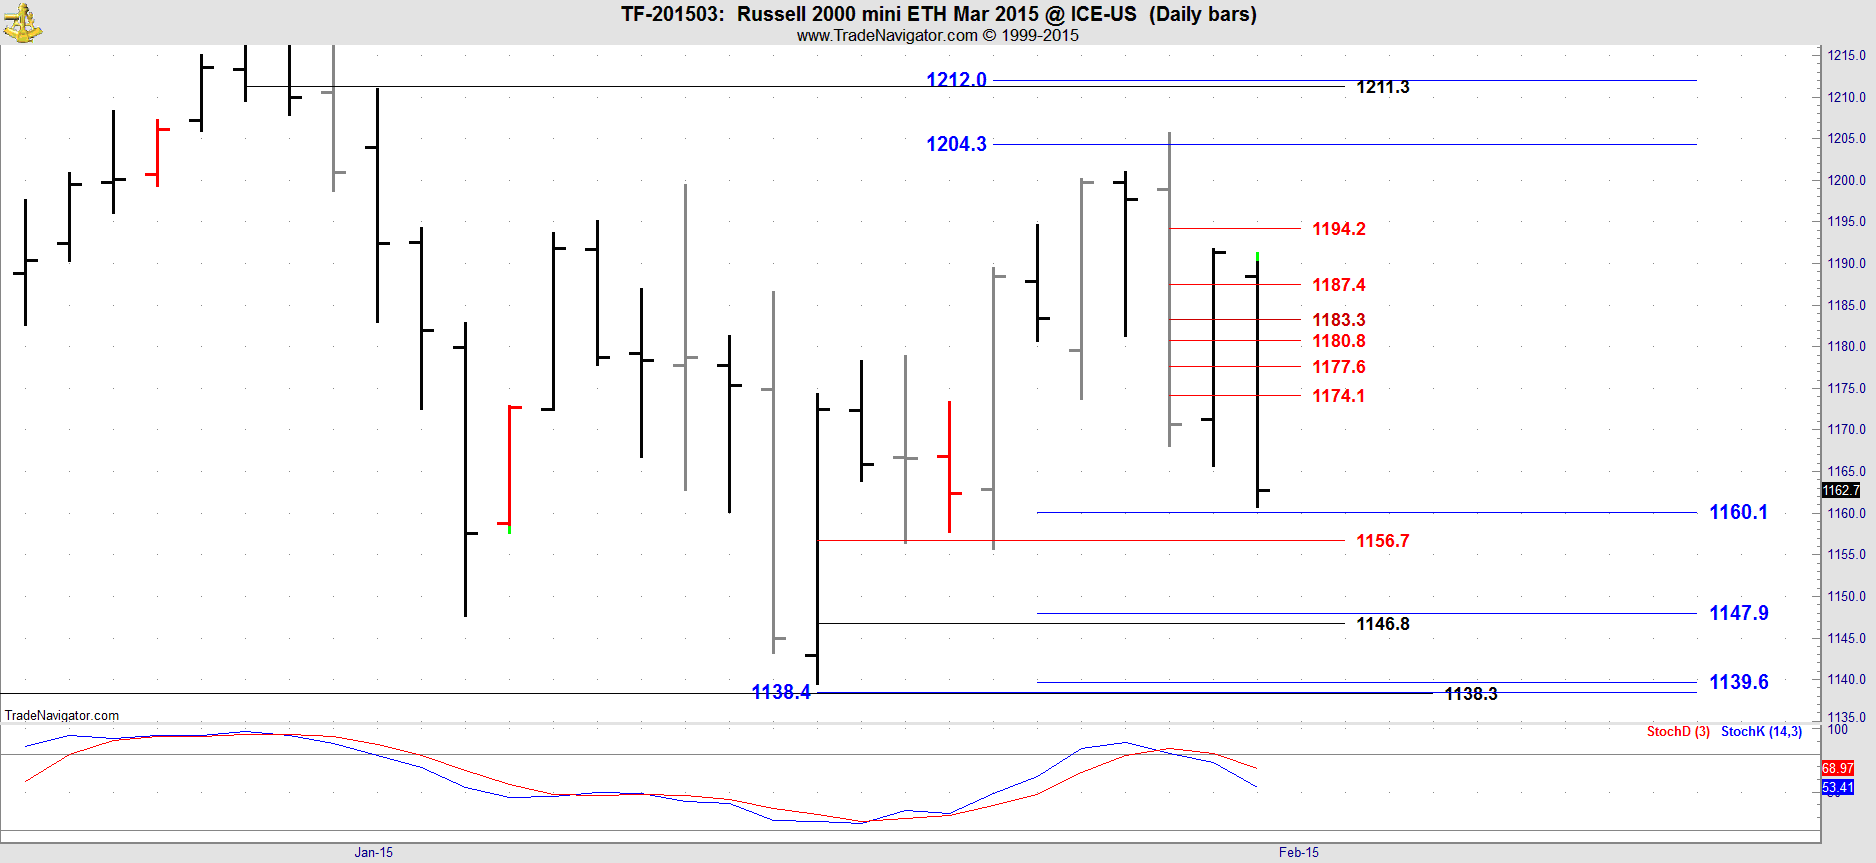The height and width of the screenshot is (863, 1876).
Task: Select the blue 1212.0 level label
Action: point(955,80)
